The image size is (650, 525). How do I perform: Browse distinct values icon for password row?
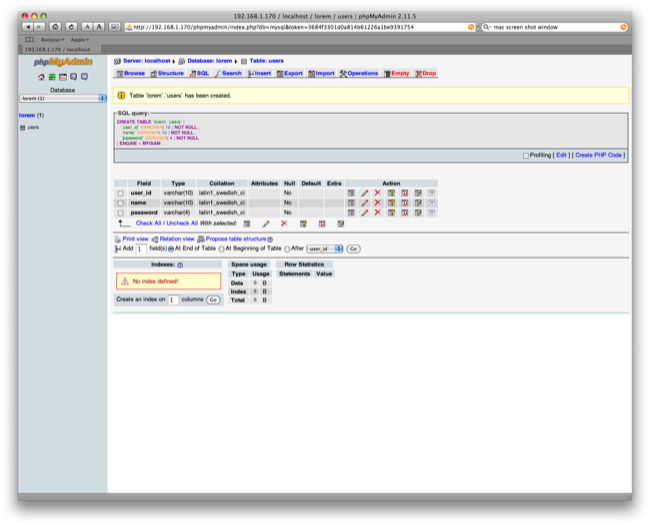click(x=351, y=213)
